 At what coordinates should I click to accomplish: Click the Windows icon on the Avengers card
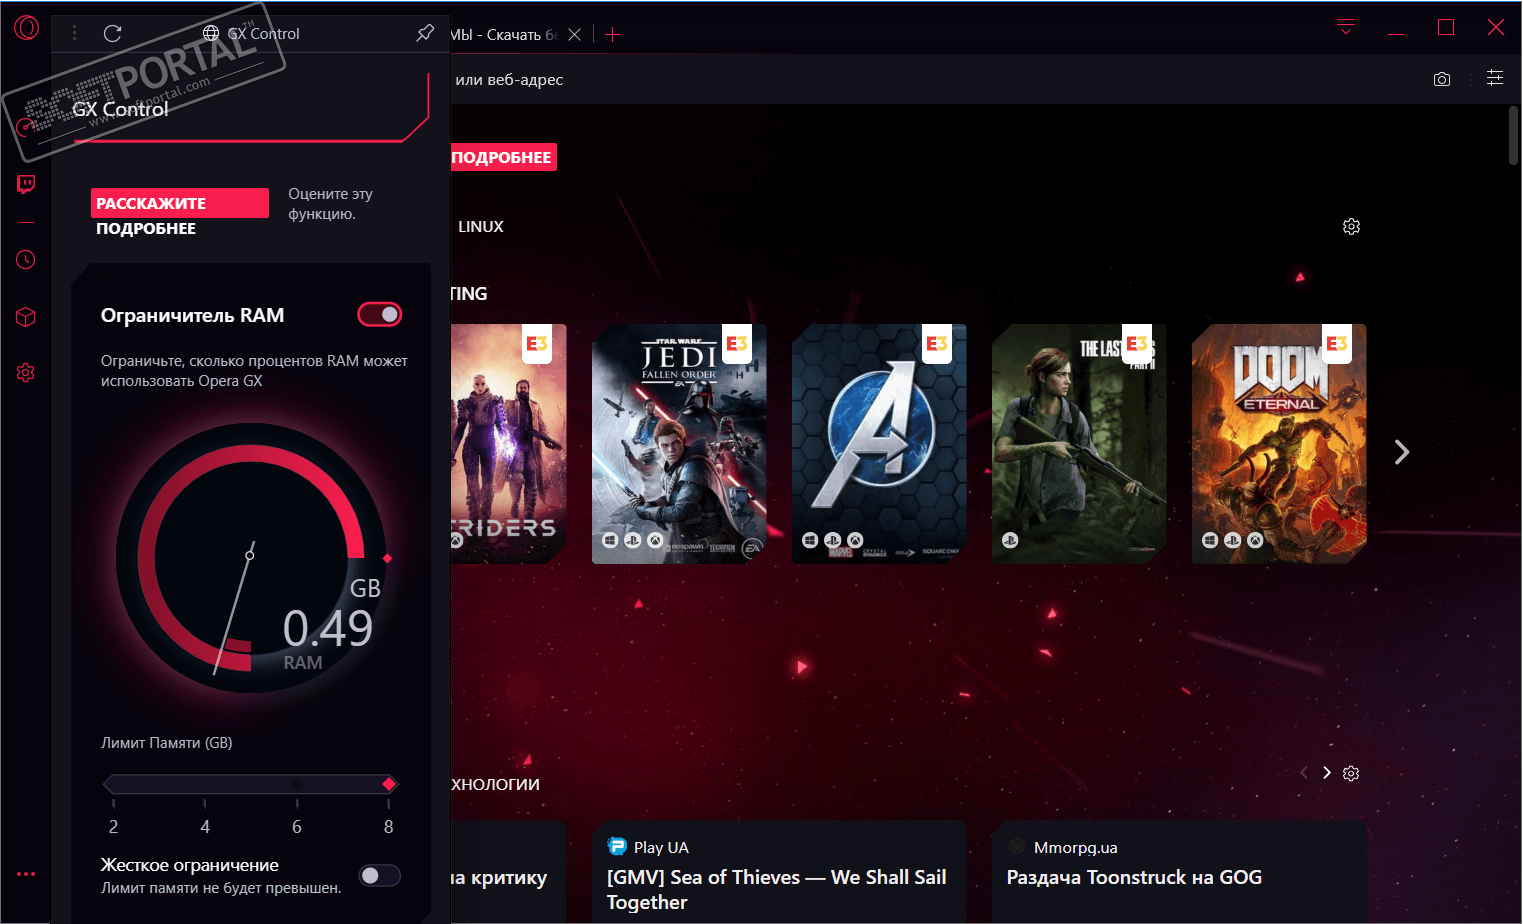coord(810,540)
